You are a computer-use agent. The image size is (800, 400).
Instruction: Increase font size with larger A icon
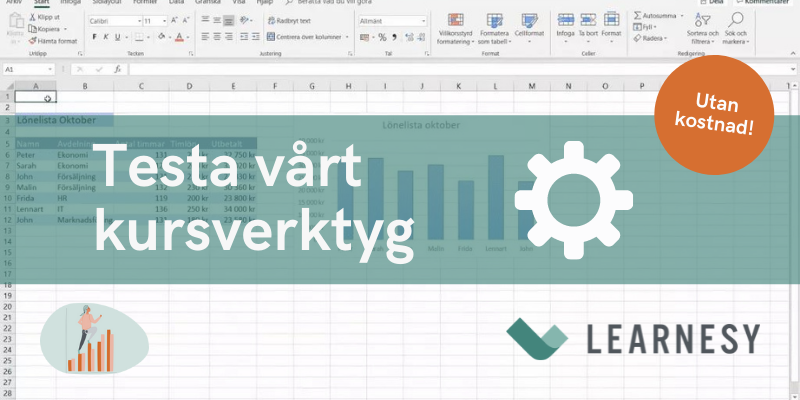(x=174, y=21)
